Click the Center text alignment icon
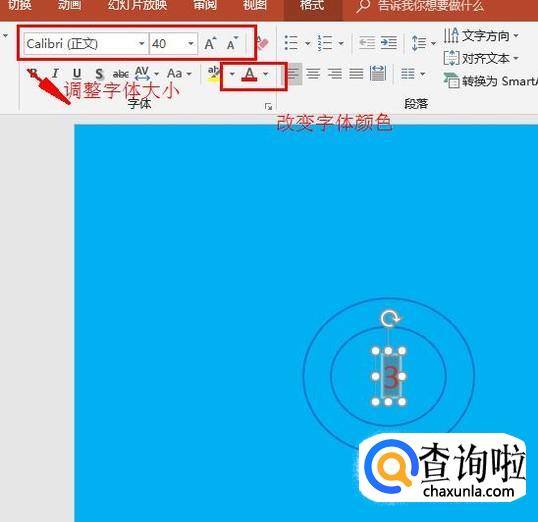The height and width of the screenshot is (522, 538). (313, 73)
